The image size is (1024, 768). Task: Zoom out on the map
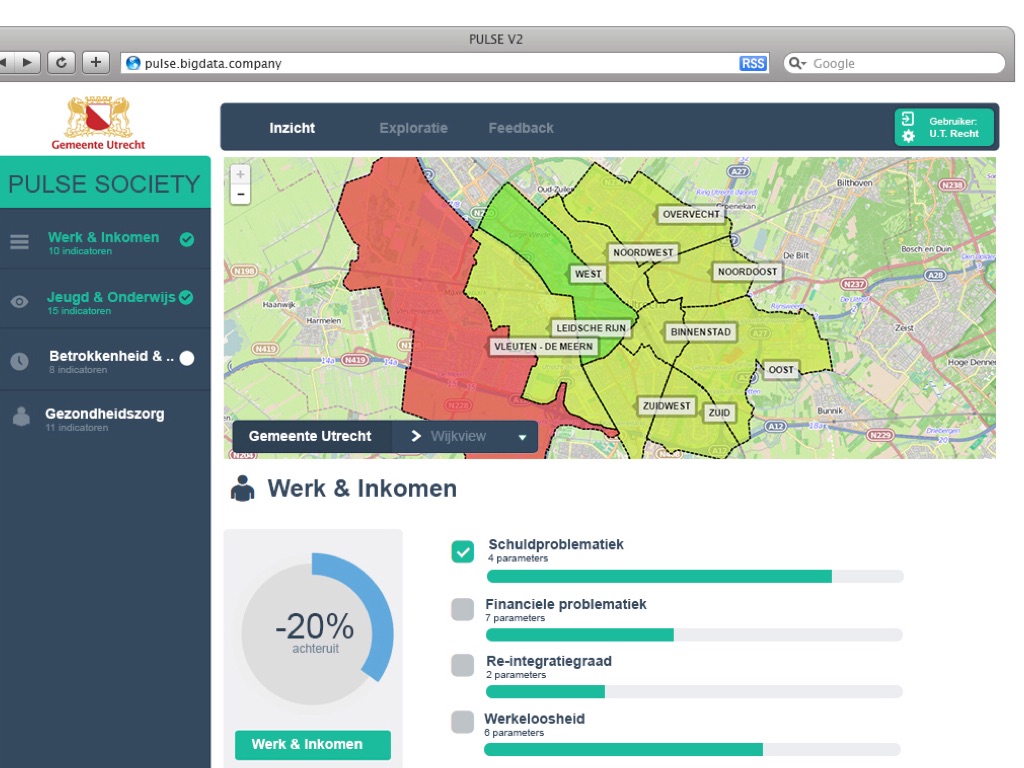coord(240,194)
